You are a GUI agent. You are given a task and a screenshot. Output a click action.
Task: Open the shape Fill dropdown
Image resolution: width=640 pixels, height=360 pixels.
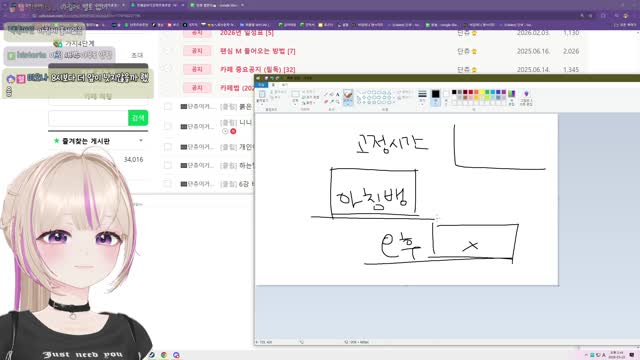click(x=404, y=98)
